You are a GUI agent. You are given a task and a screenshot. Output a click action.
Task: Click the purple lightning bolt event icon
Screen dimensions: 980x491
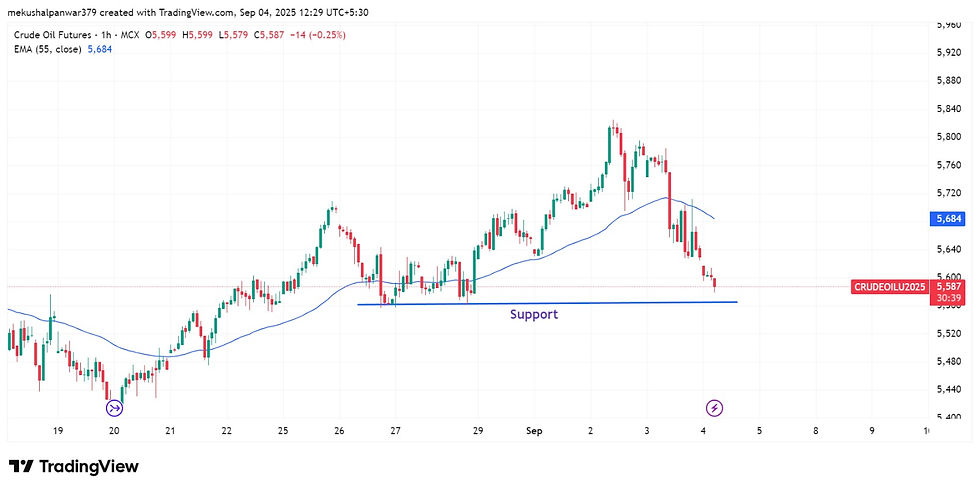coord(715,407)
